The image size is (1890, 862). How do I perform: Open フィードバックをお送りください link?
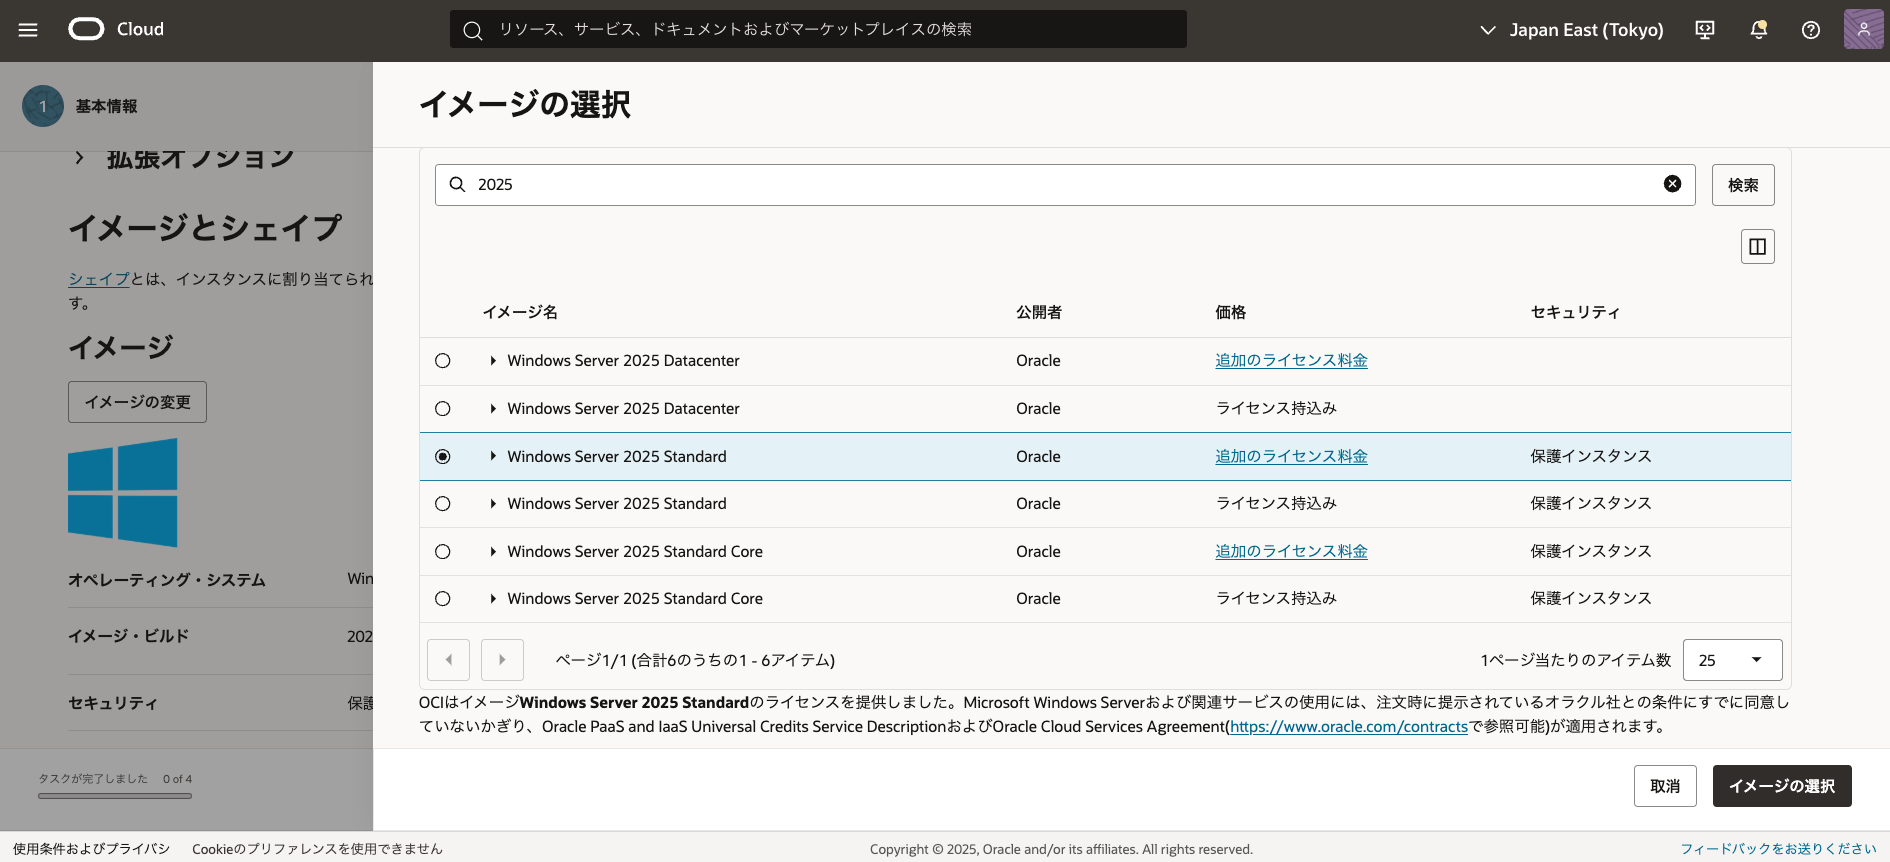click(1778, 849)
